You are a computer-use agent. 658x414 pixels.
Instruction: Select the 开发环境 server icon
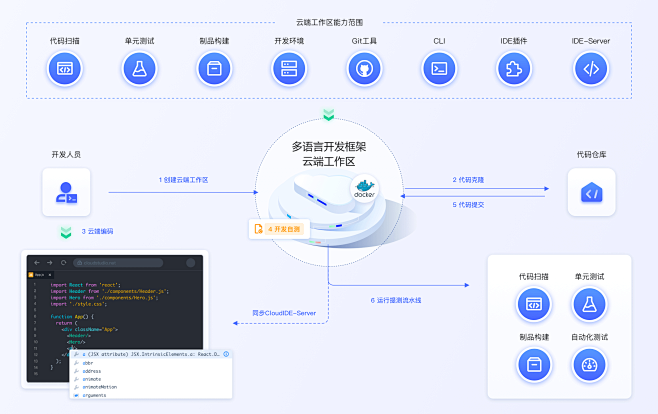pyautogui.click(x=289, y=69)
